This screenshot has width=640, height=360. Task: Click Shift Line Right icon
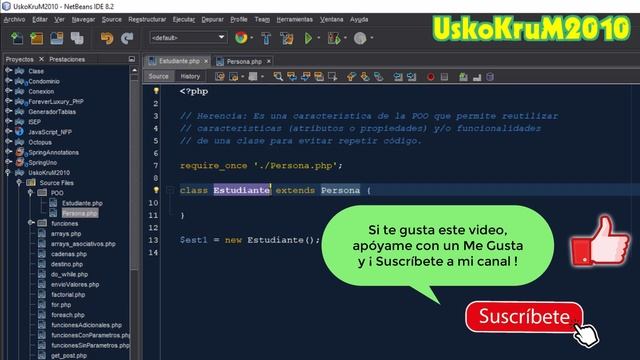pos(411,77)
